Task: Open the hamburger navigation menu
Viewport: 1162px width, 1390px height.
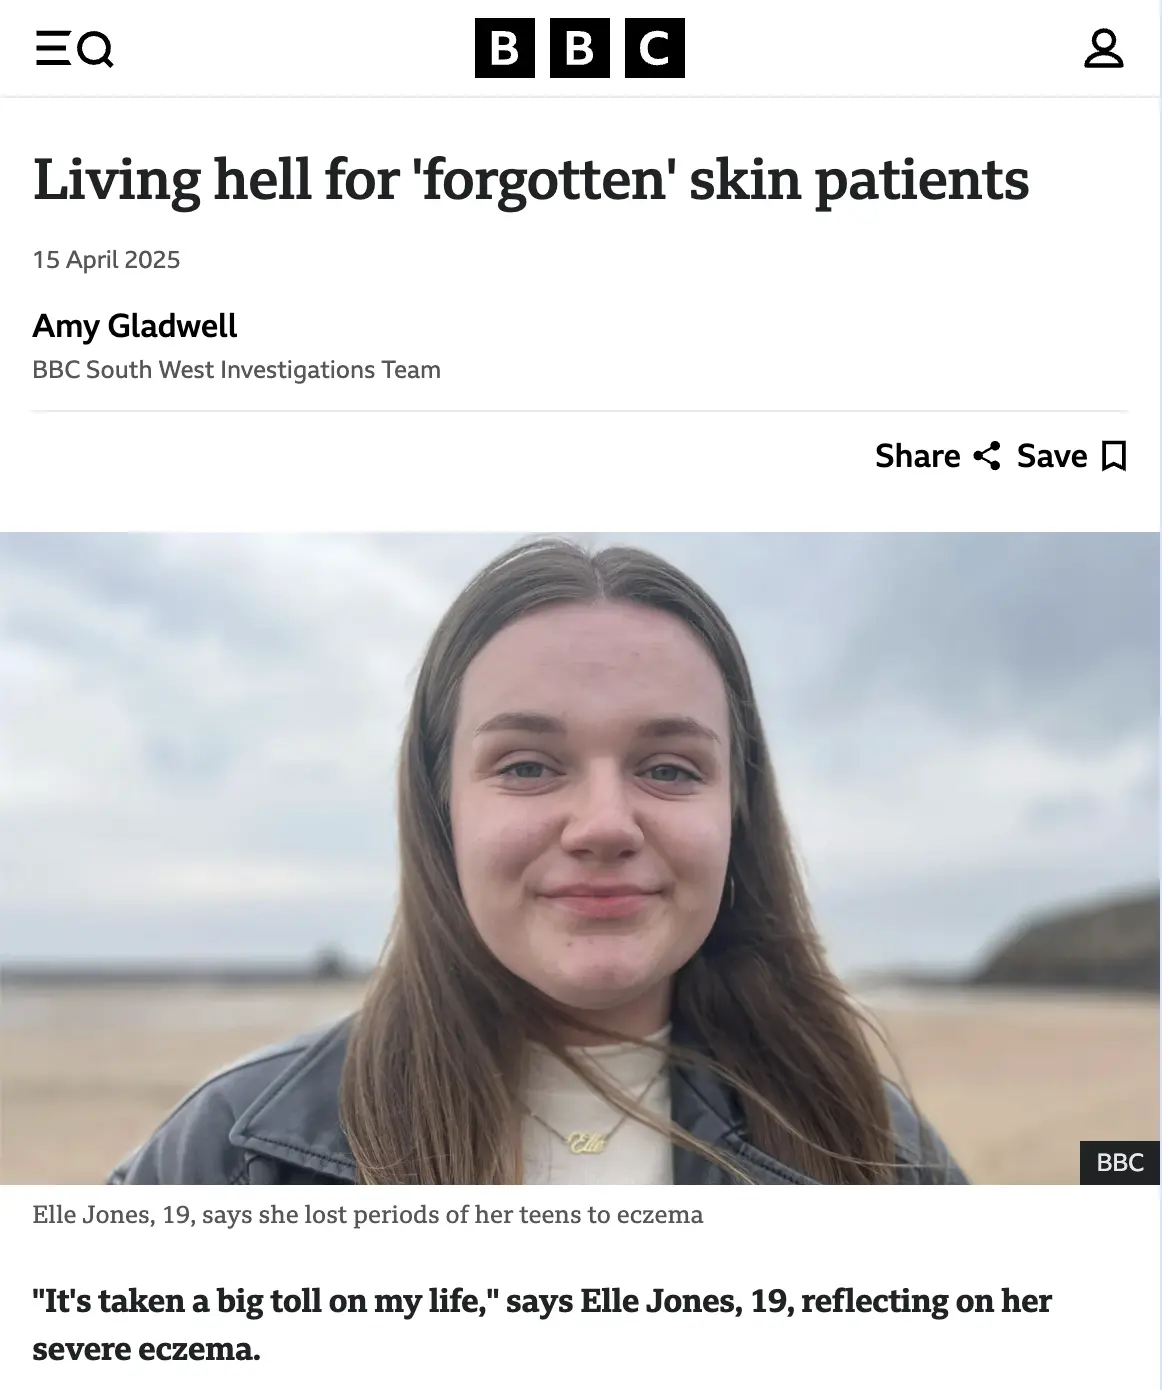Action: (x=52, y=48)
